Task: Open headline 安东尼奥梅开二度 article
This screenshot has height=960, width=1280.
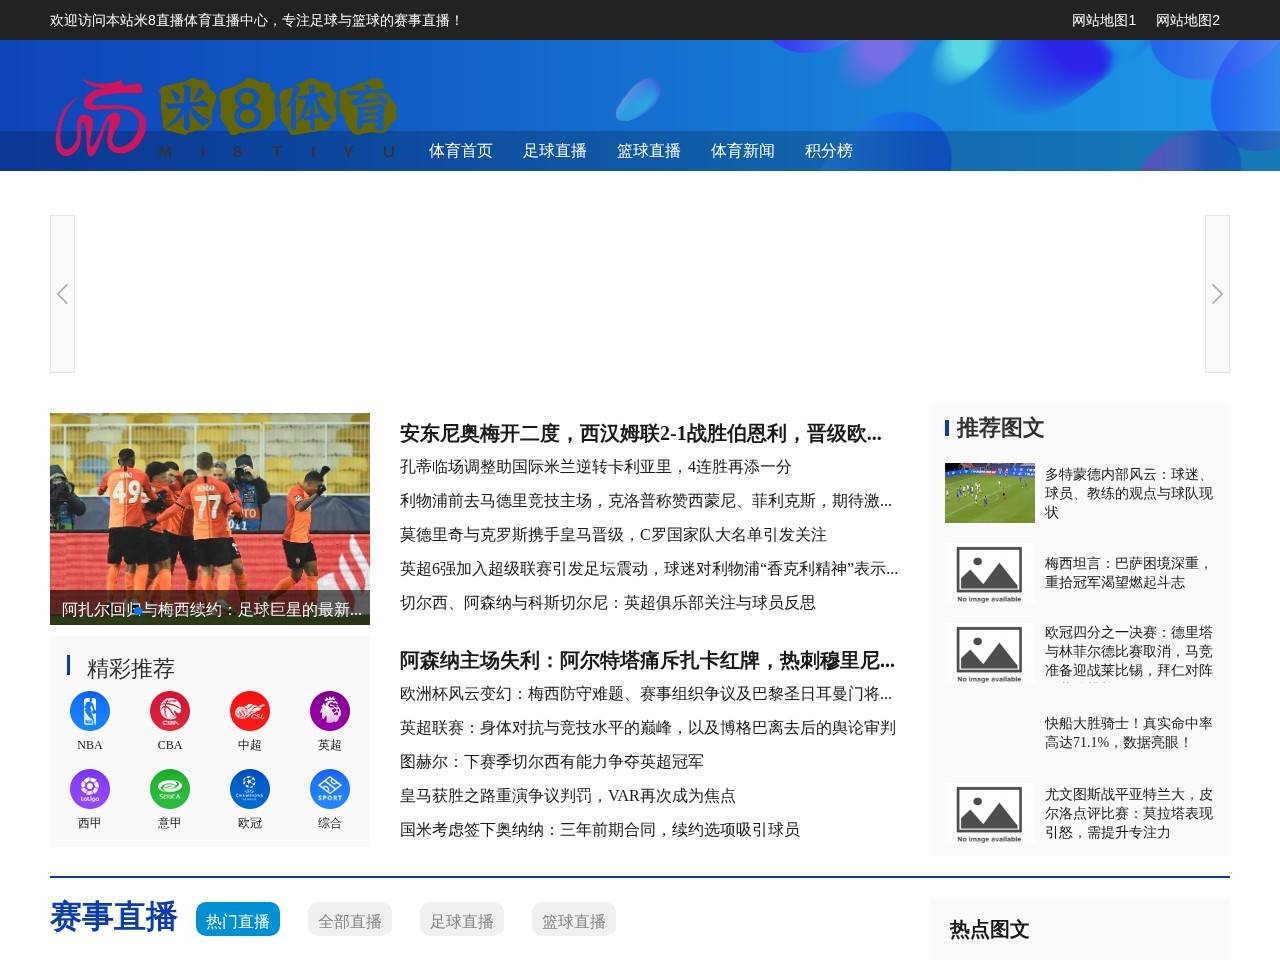Action: click(641, 433)
